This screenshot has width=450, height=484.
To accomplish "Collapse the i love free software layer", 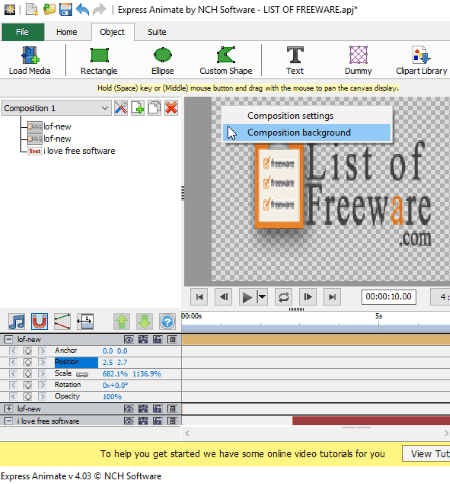I will click(9, 421).
